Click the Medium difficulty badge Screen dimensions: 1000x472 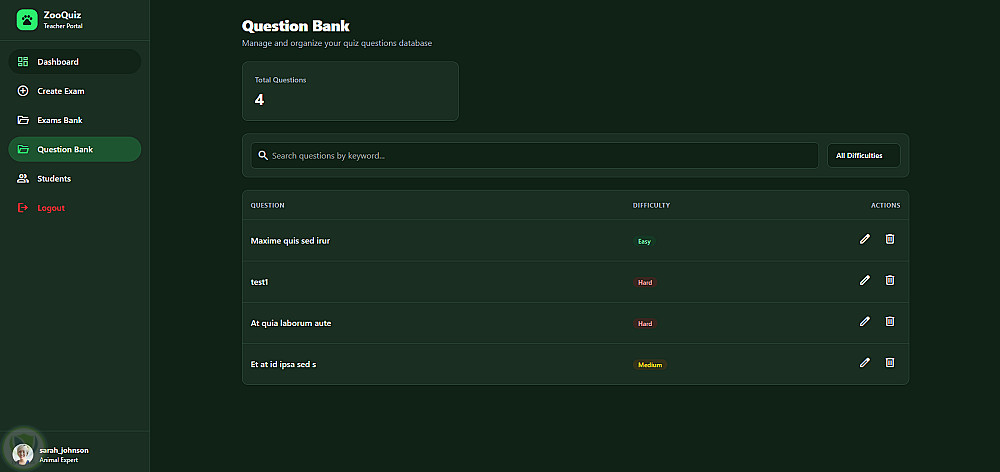pyautogui.click(x=650, y=365)
